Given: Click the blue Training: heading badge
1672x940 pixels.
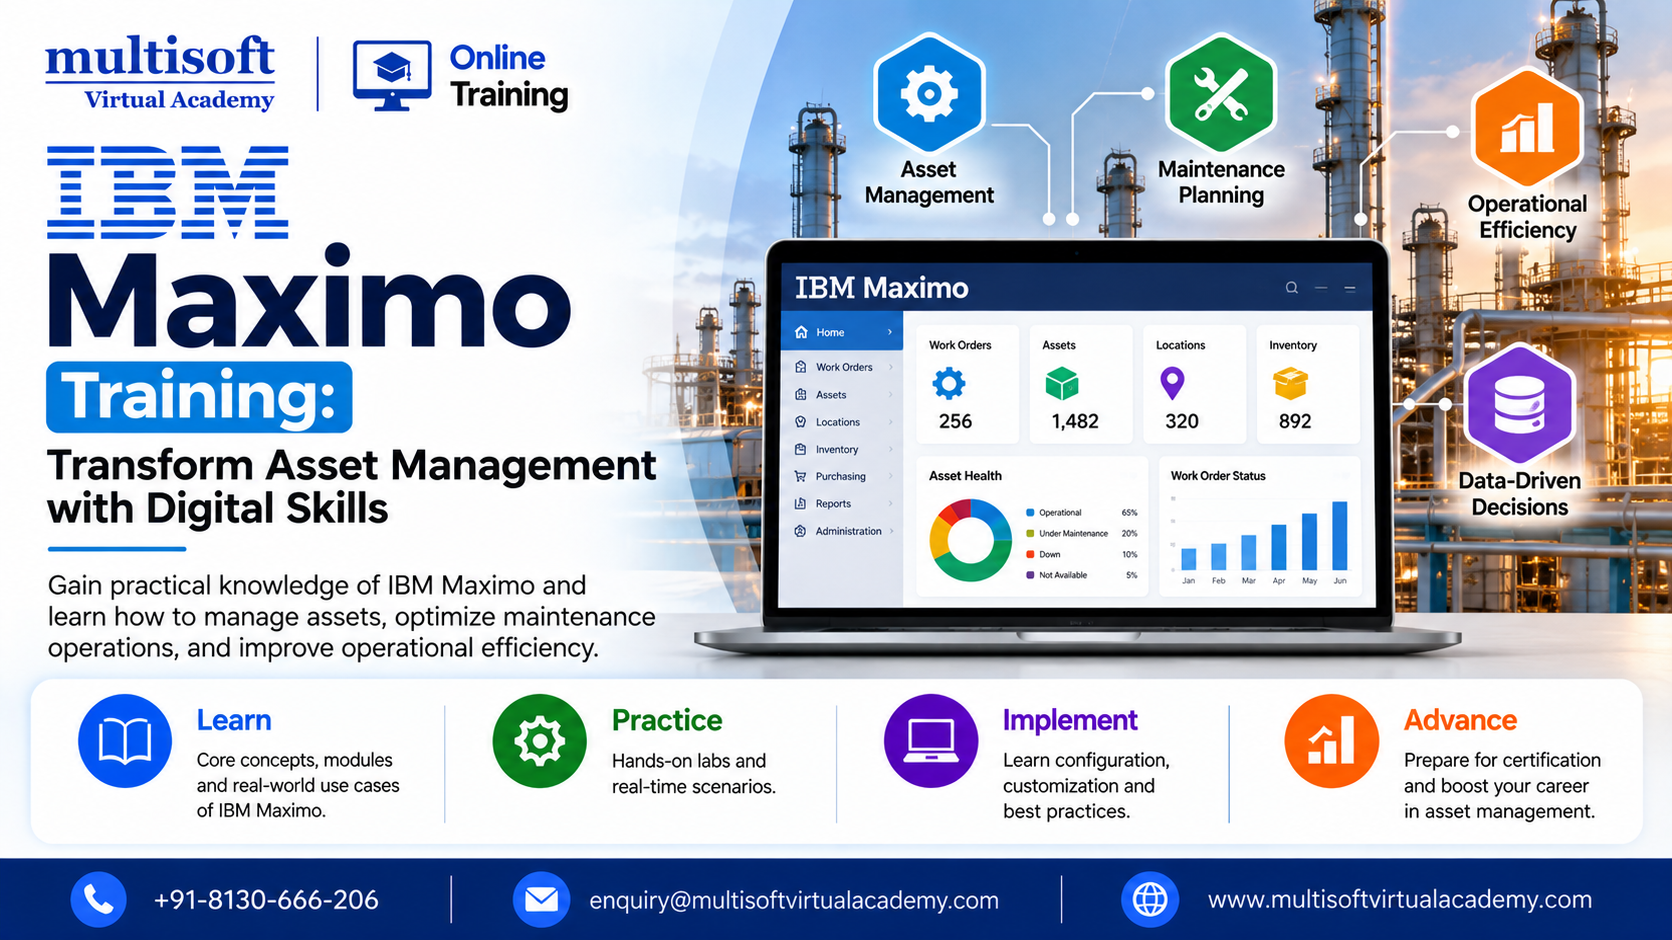Looking at the screenshot, I should coord(199,397).
